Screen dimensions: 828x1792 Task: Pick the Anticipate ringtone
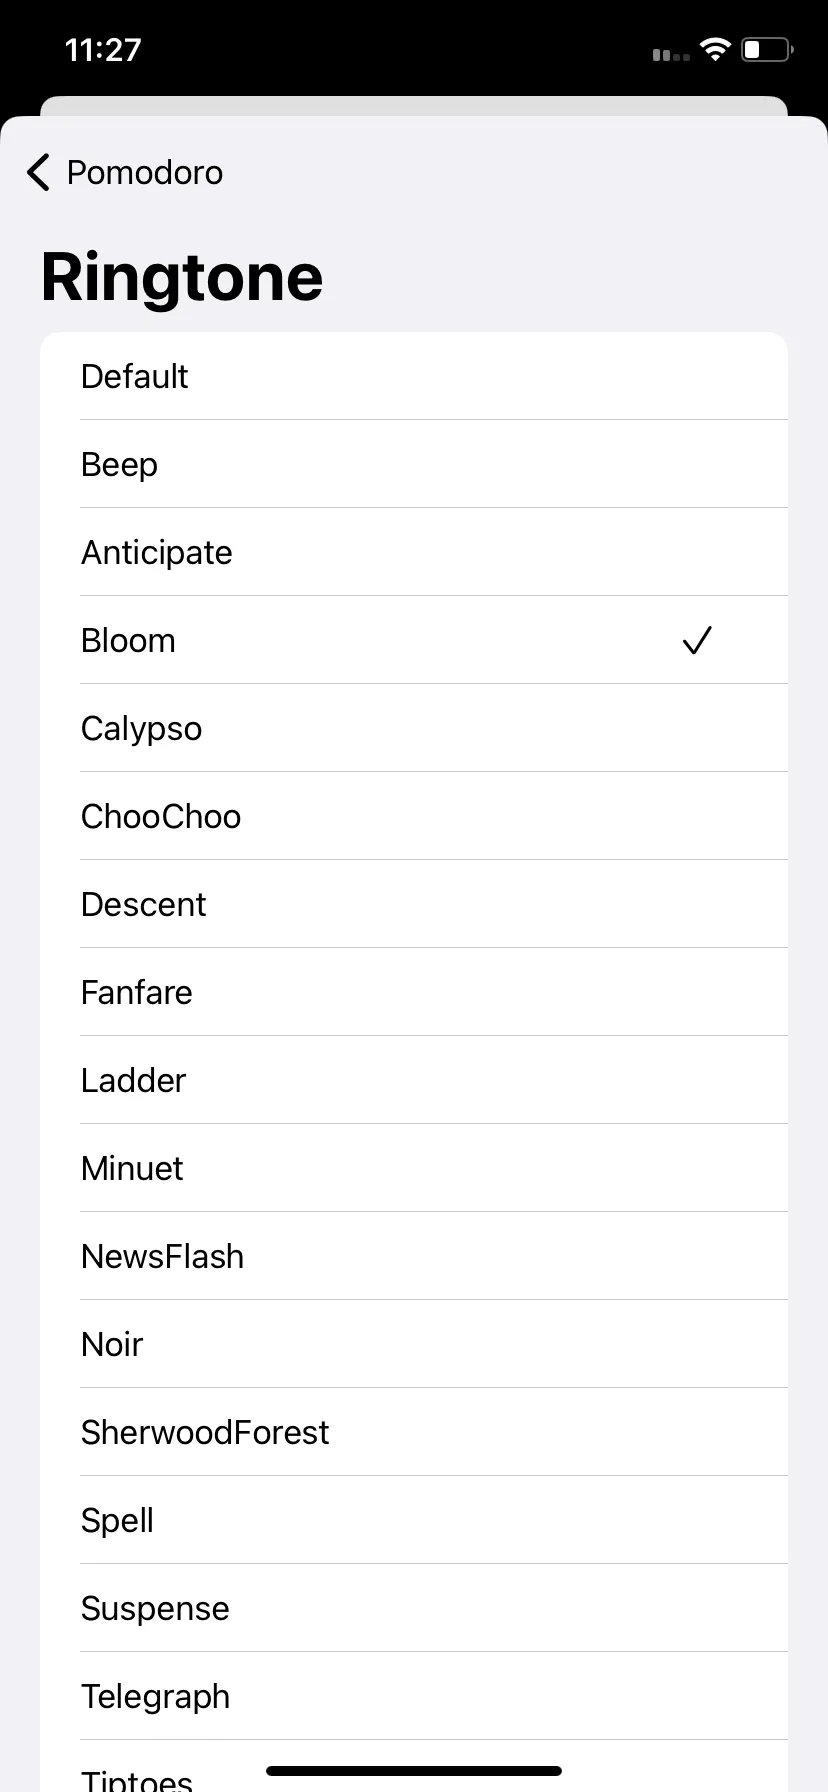pos(414,552)
